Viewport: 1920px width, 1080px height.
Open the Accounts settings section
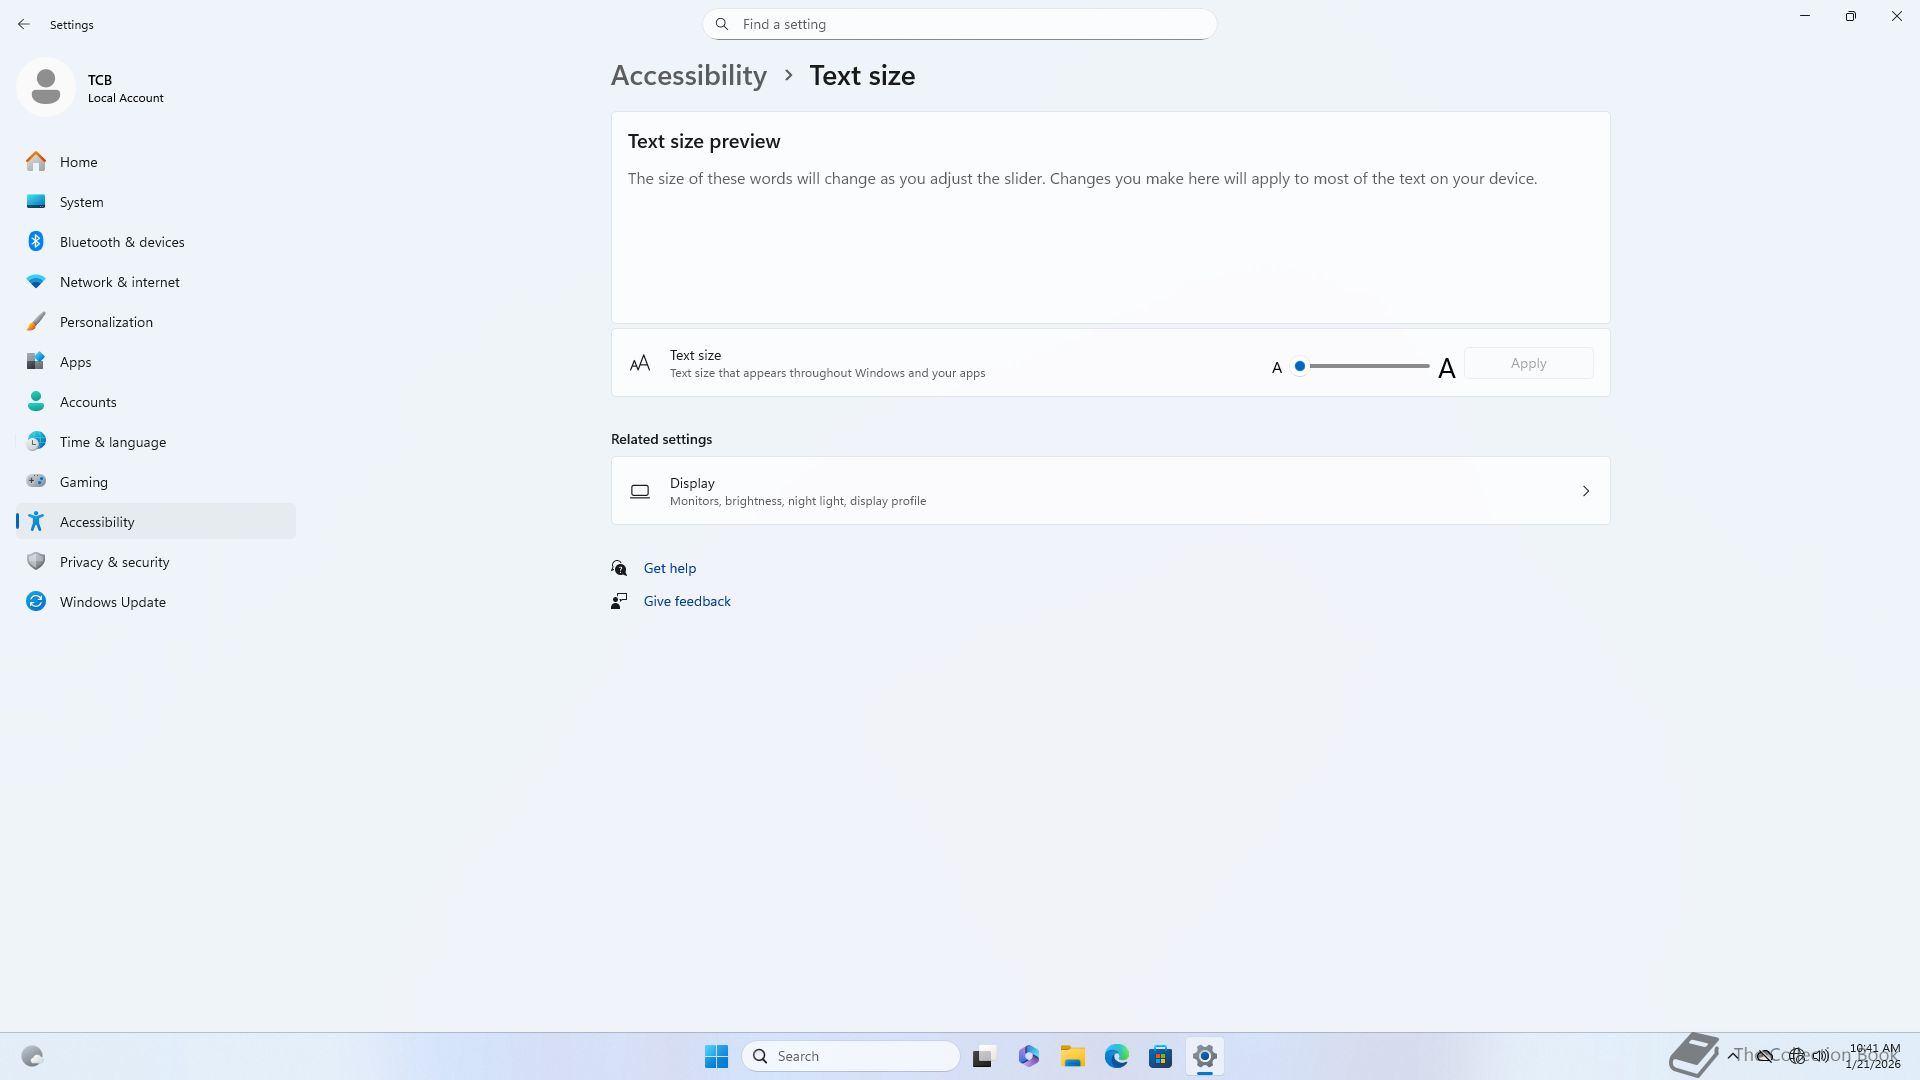tap(88, 402)
